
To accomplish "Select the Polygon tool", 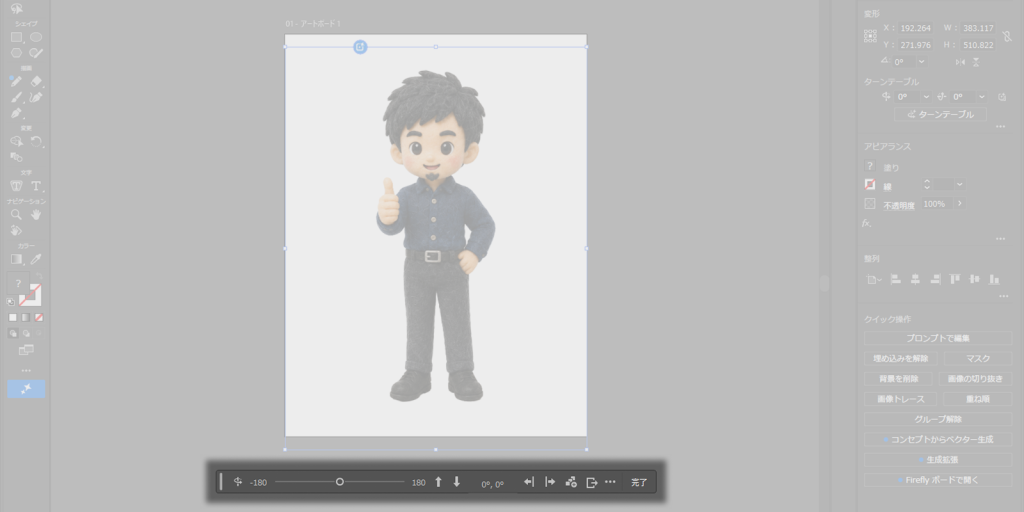I will coord(16,53).
